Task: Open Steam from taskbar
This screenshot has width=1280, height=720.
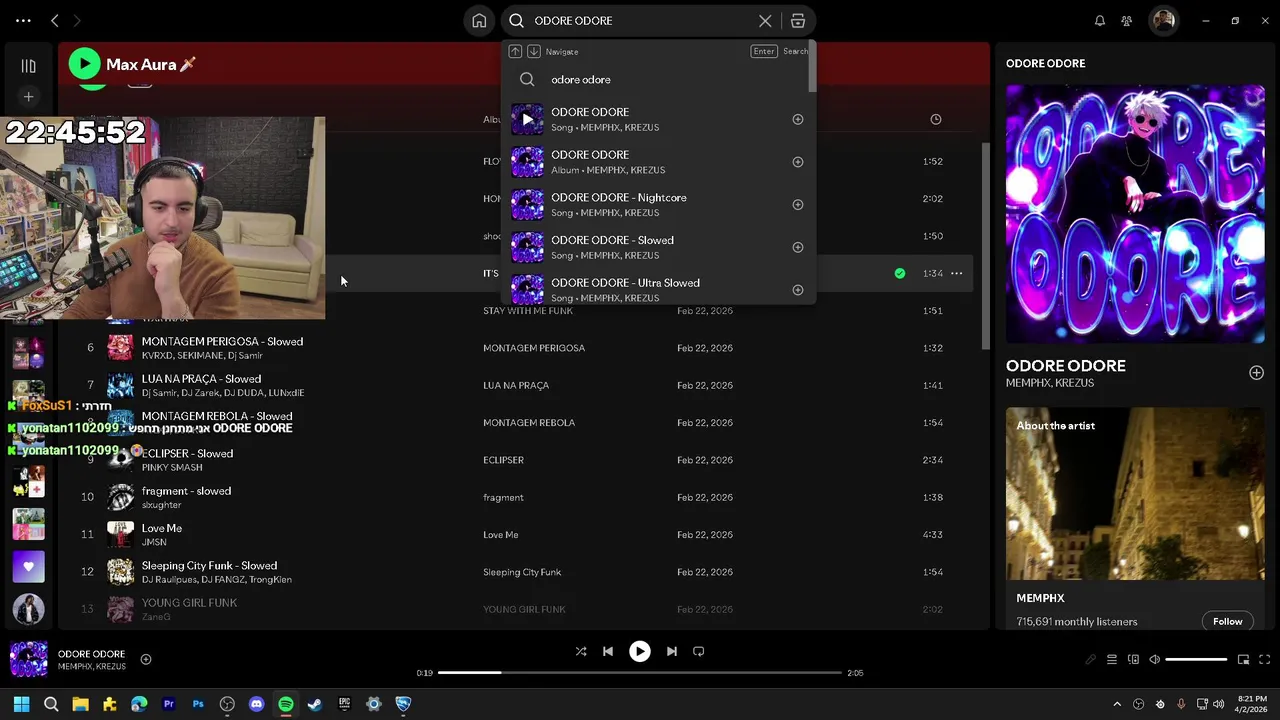Action: [315, 704]
